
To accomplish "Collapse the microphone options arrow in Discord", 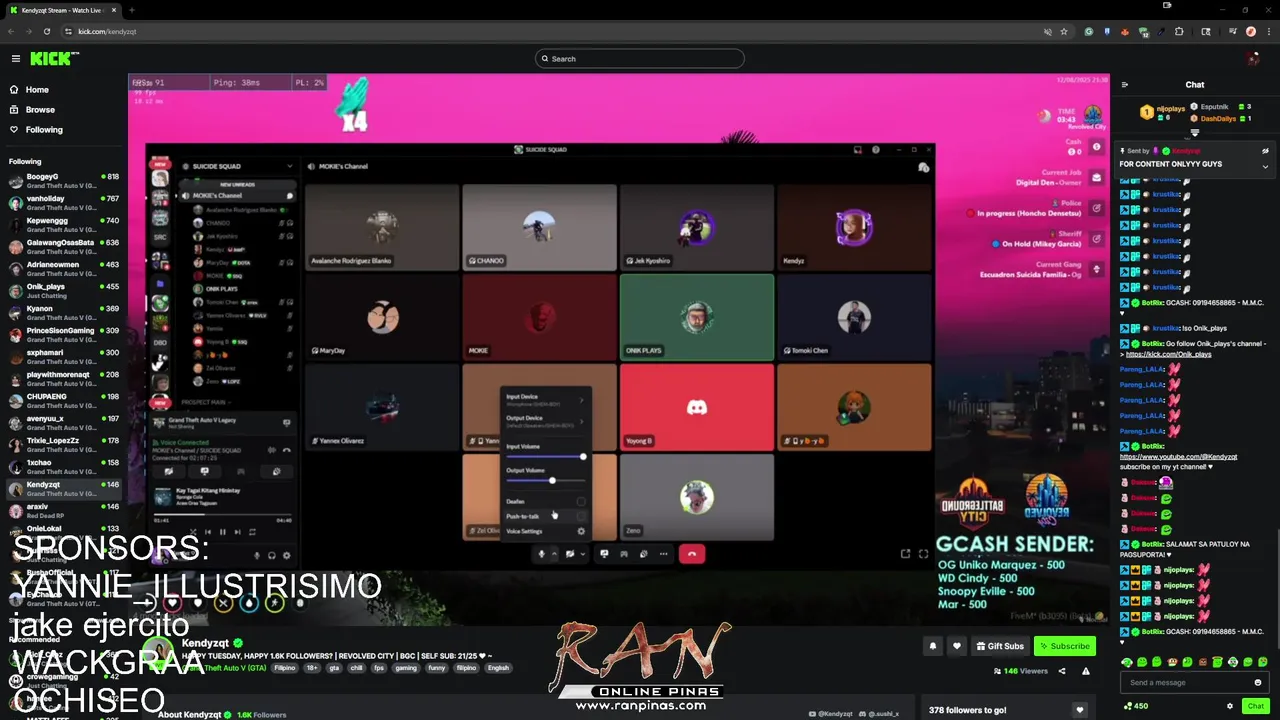I will tap(555, 554).
